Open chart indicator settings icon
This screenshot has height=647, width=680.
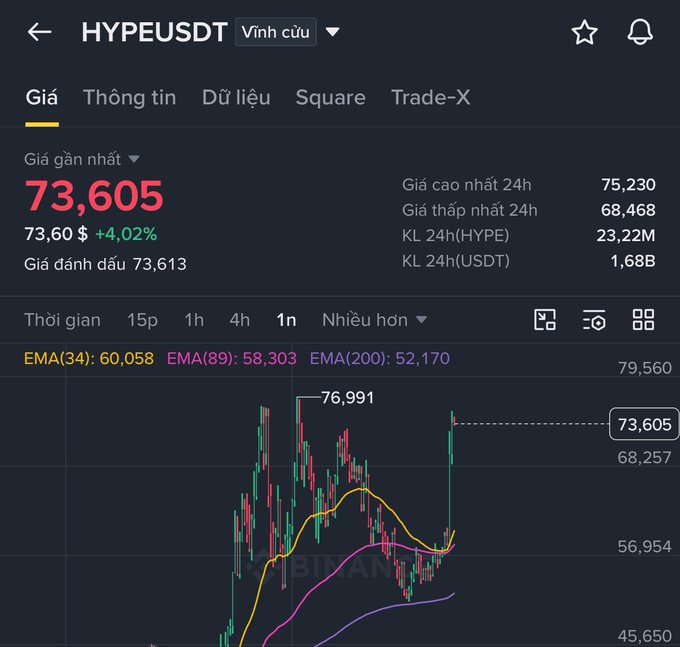coord(594,320)
